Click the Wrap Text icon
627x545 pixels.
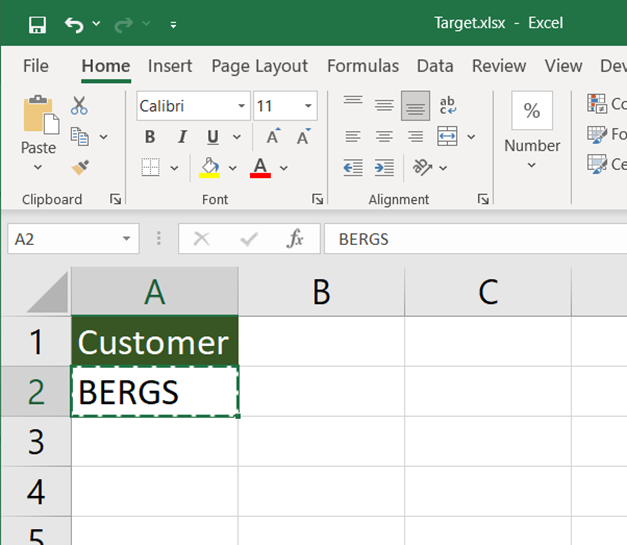[x=447, y=105]
